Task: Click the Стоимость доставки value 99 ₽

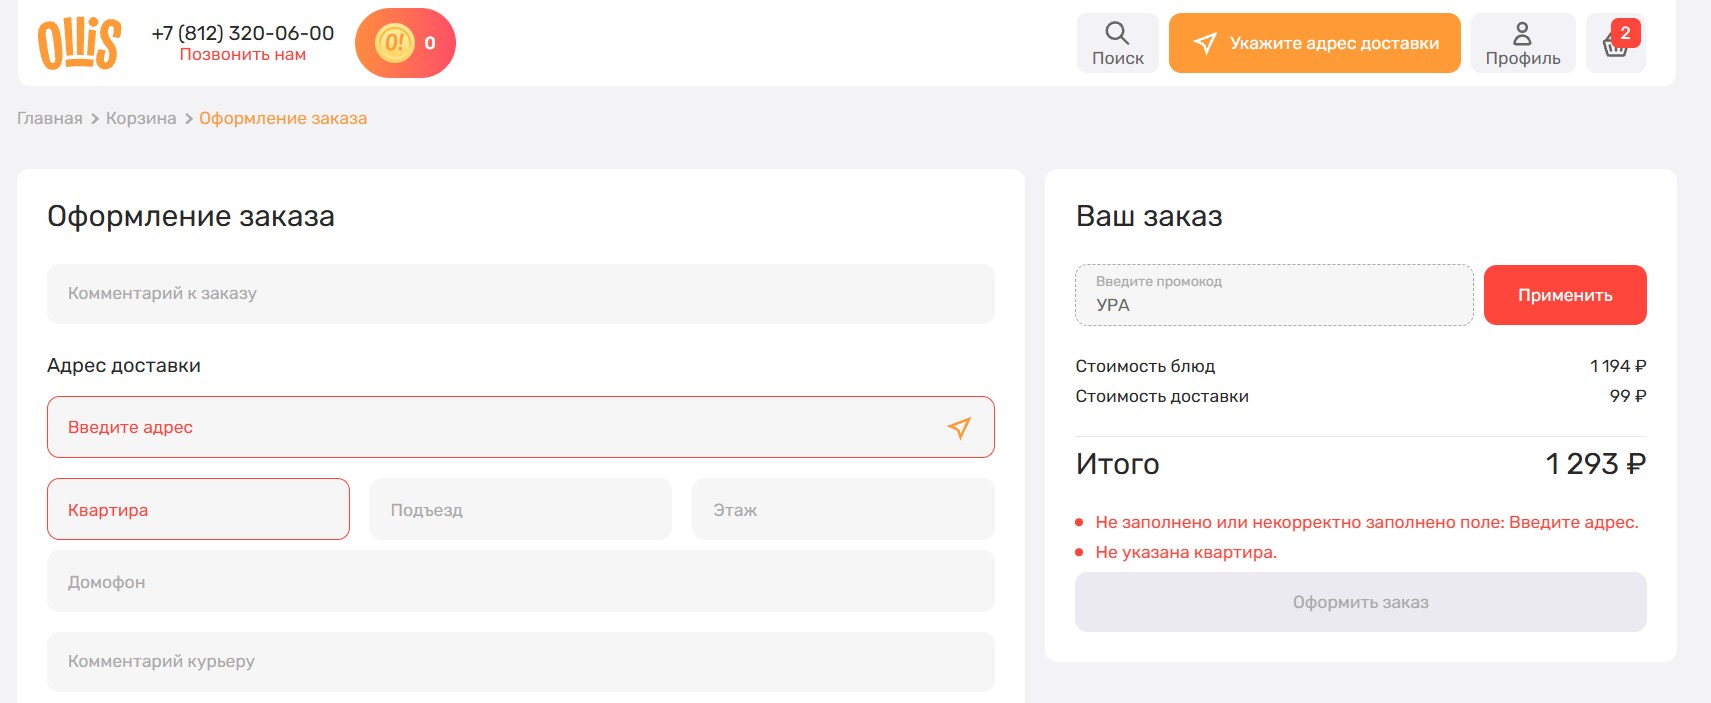Action: pos(1628,396)
